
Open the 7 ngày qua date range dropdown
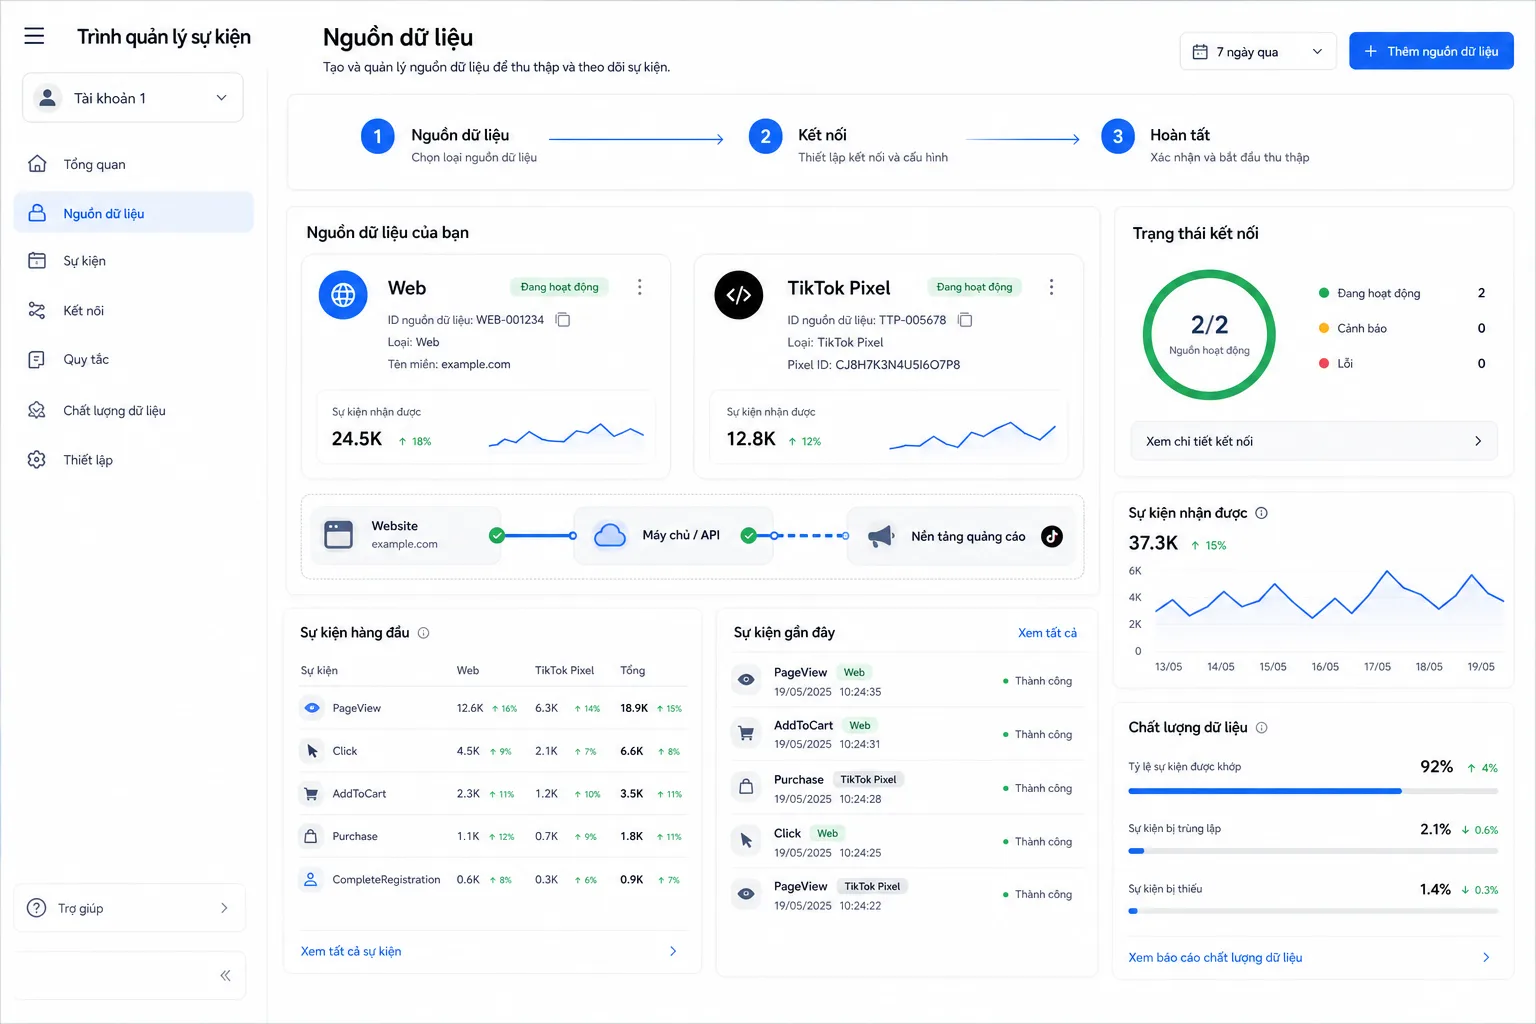tap(1258, 51)
